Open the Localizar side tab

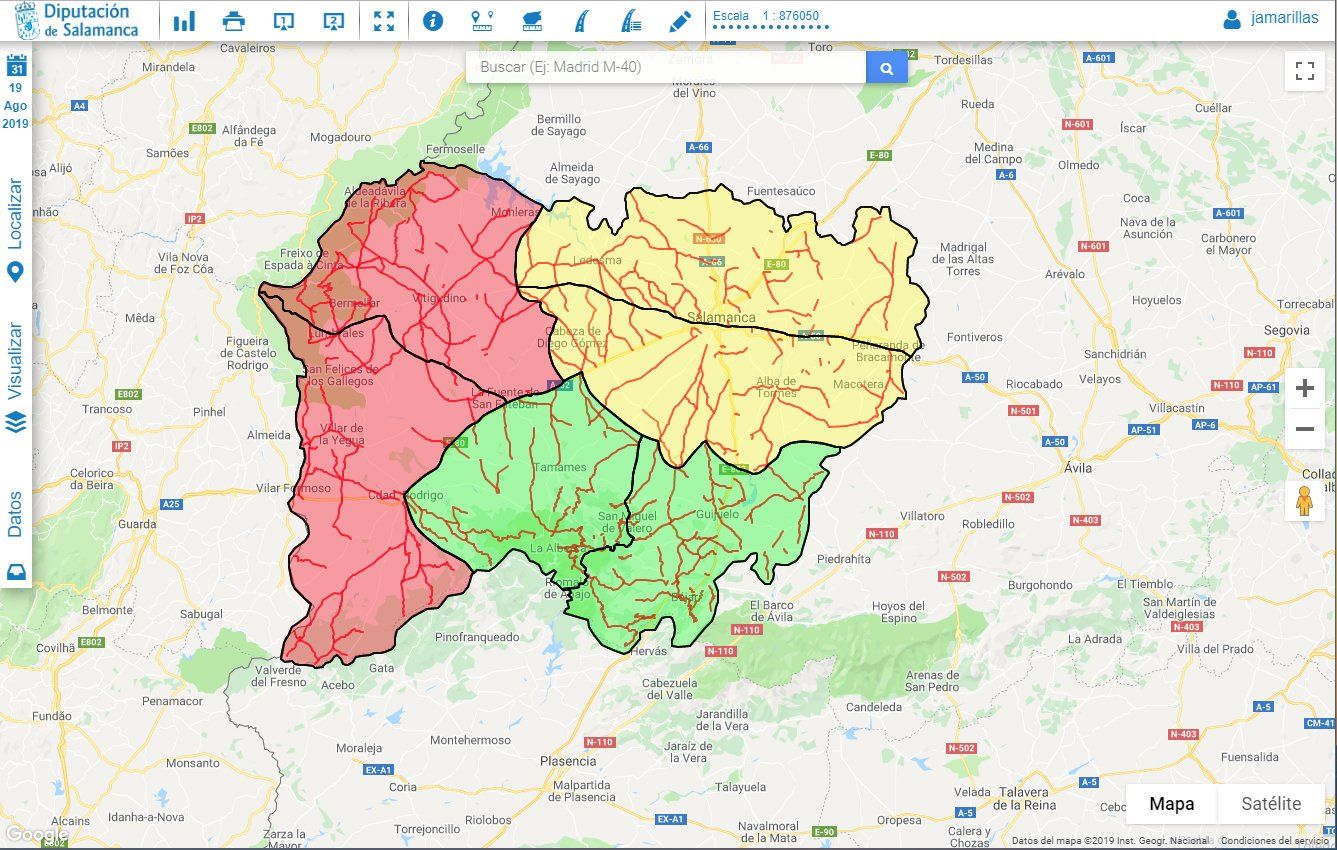pyautogui.click(x=15, y=214)
